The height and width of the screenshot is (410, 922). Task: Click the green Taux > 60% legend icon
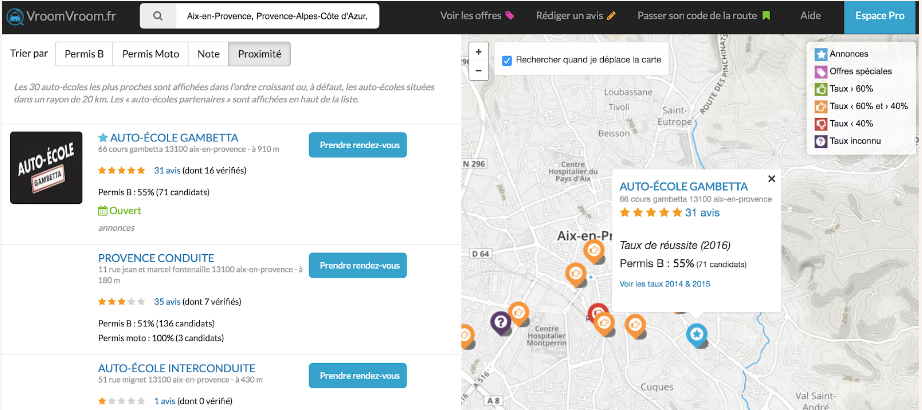[821, 89]
